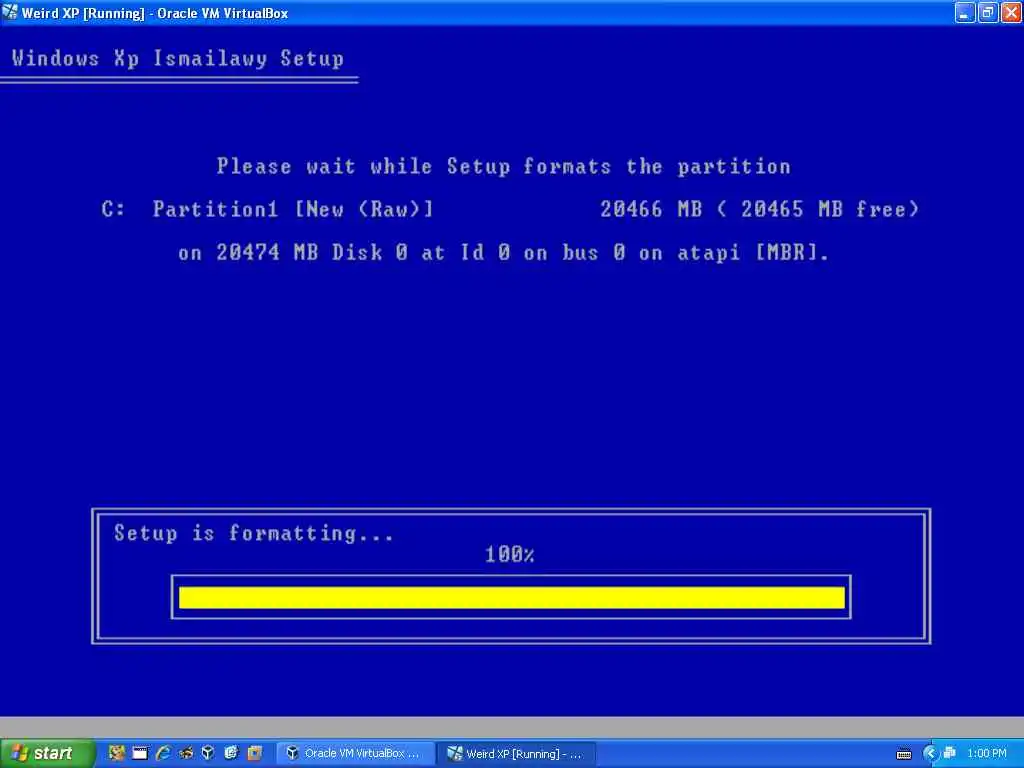Click the orange square quick launch icon
The image size is (1024, 768).
(255, 753)
